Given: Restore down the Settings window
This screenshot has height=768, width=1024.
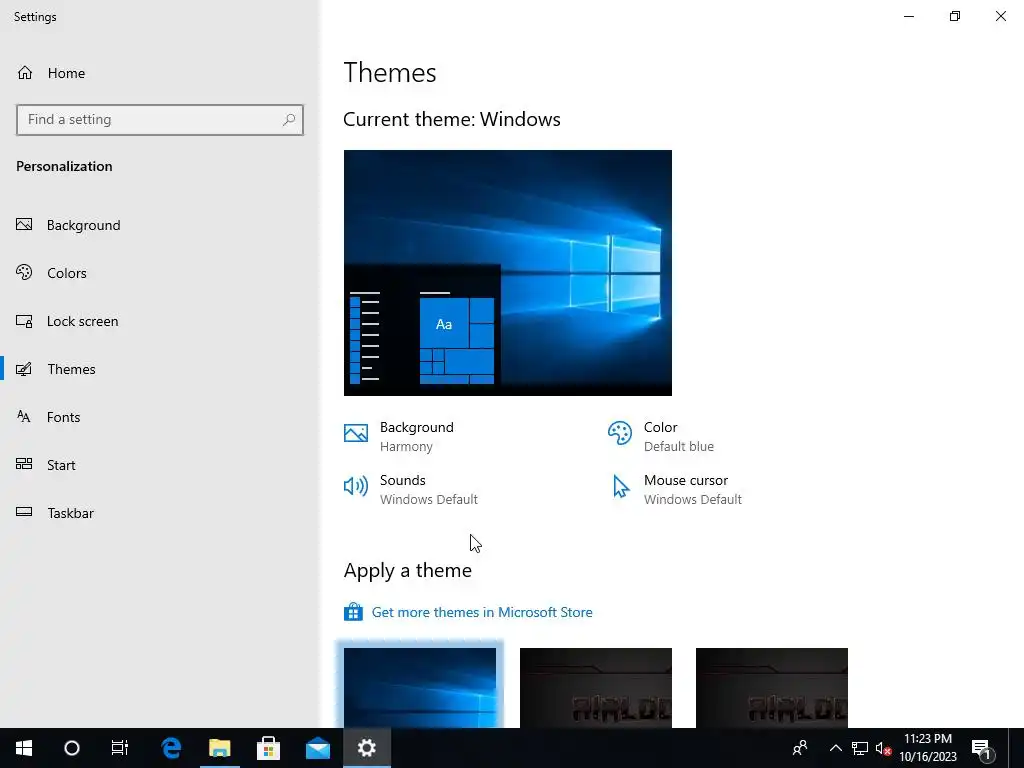Looking at the screenshot, I should coord(955,16).
